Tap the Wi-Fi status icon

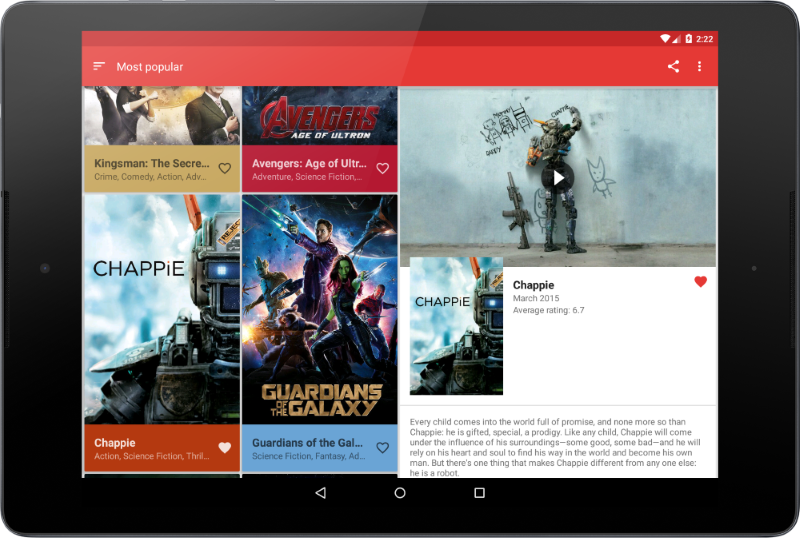point(665,39)
